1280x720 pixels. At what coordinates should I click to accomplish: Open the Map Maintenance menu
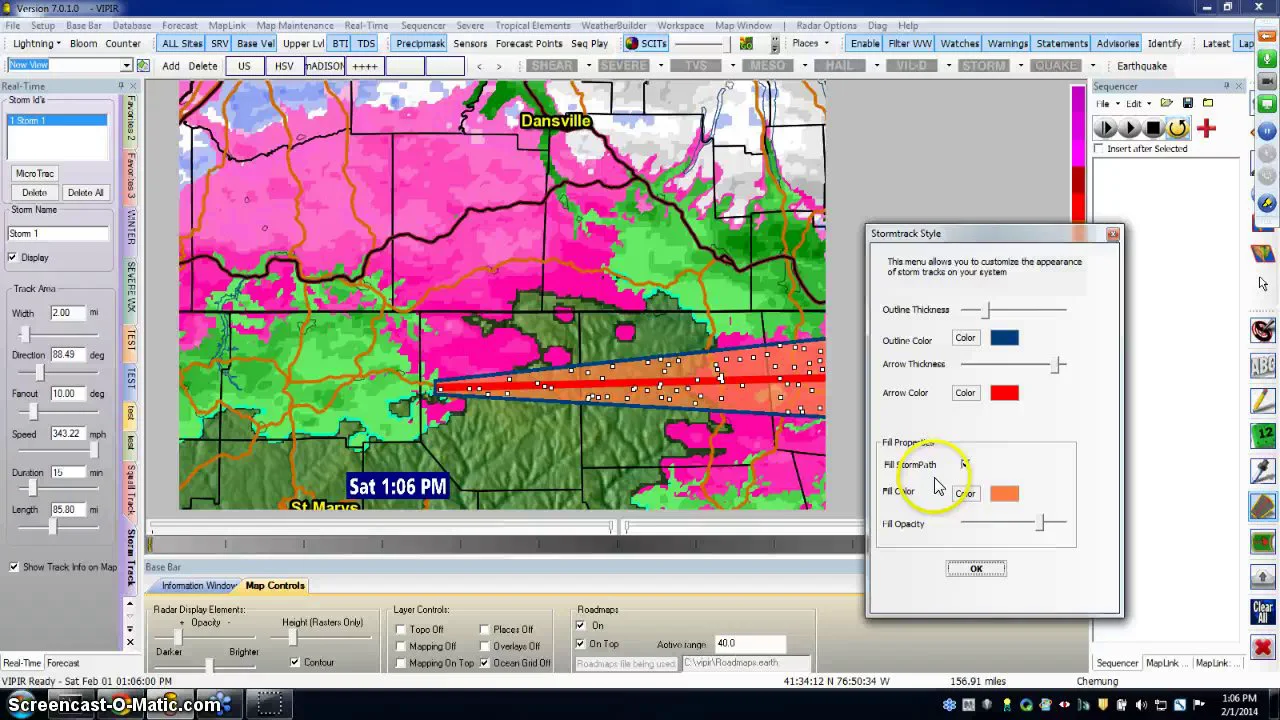coord(295,25)
